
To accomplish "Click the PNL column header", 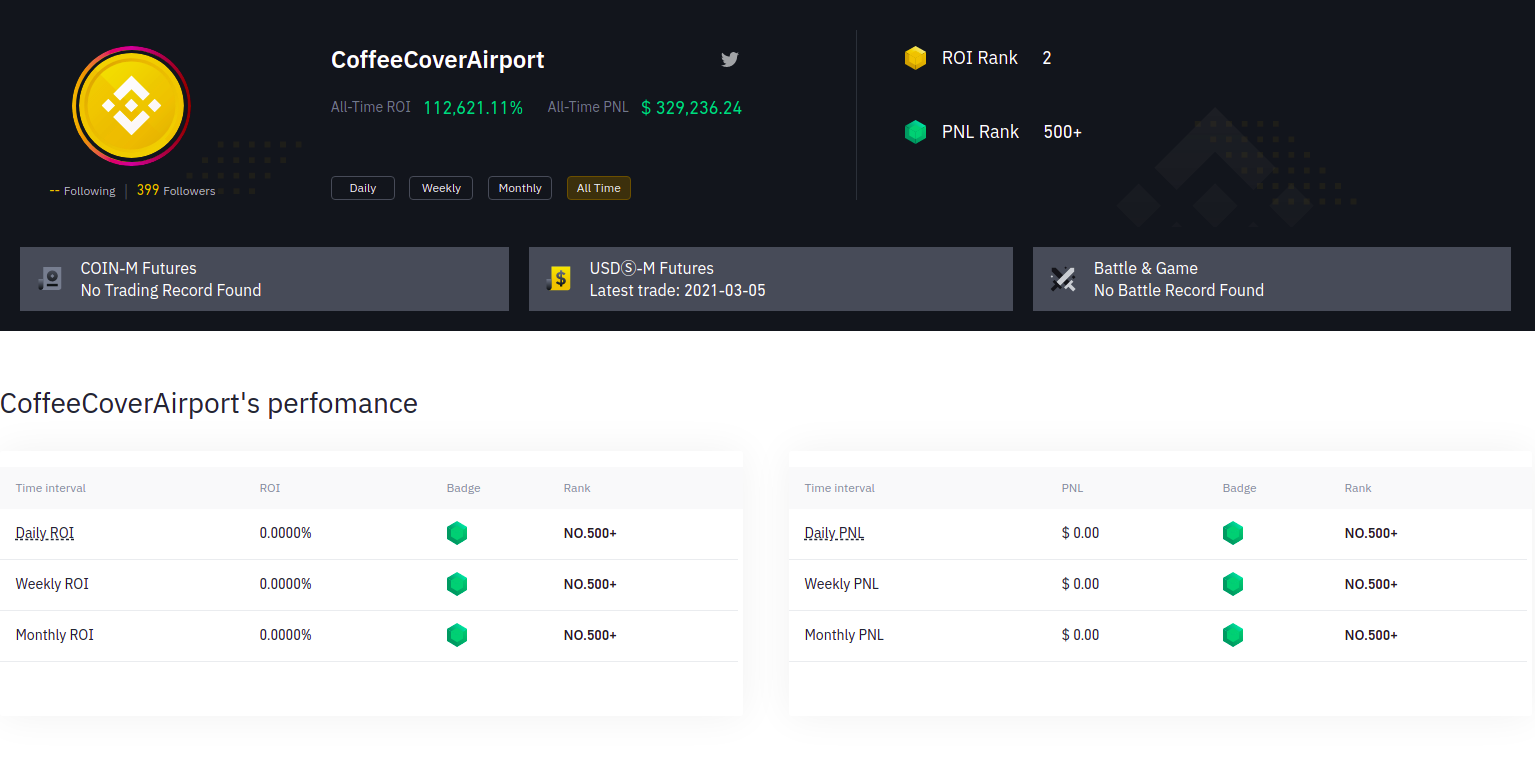I will 1073,488.
